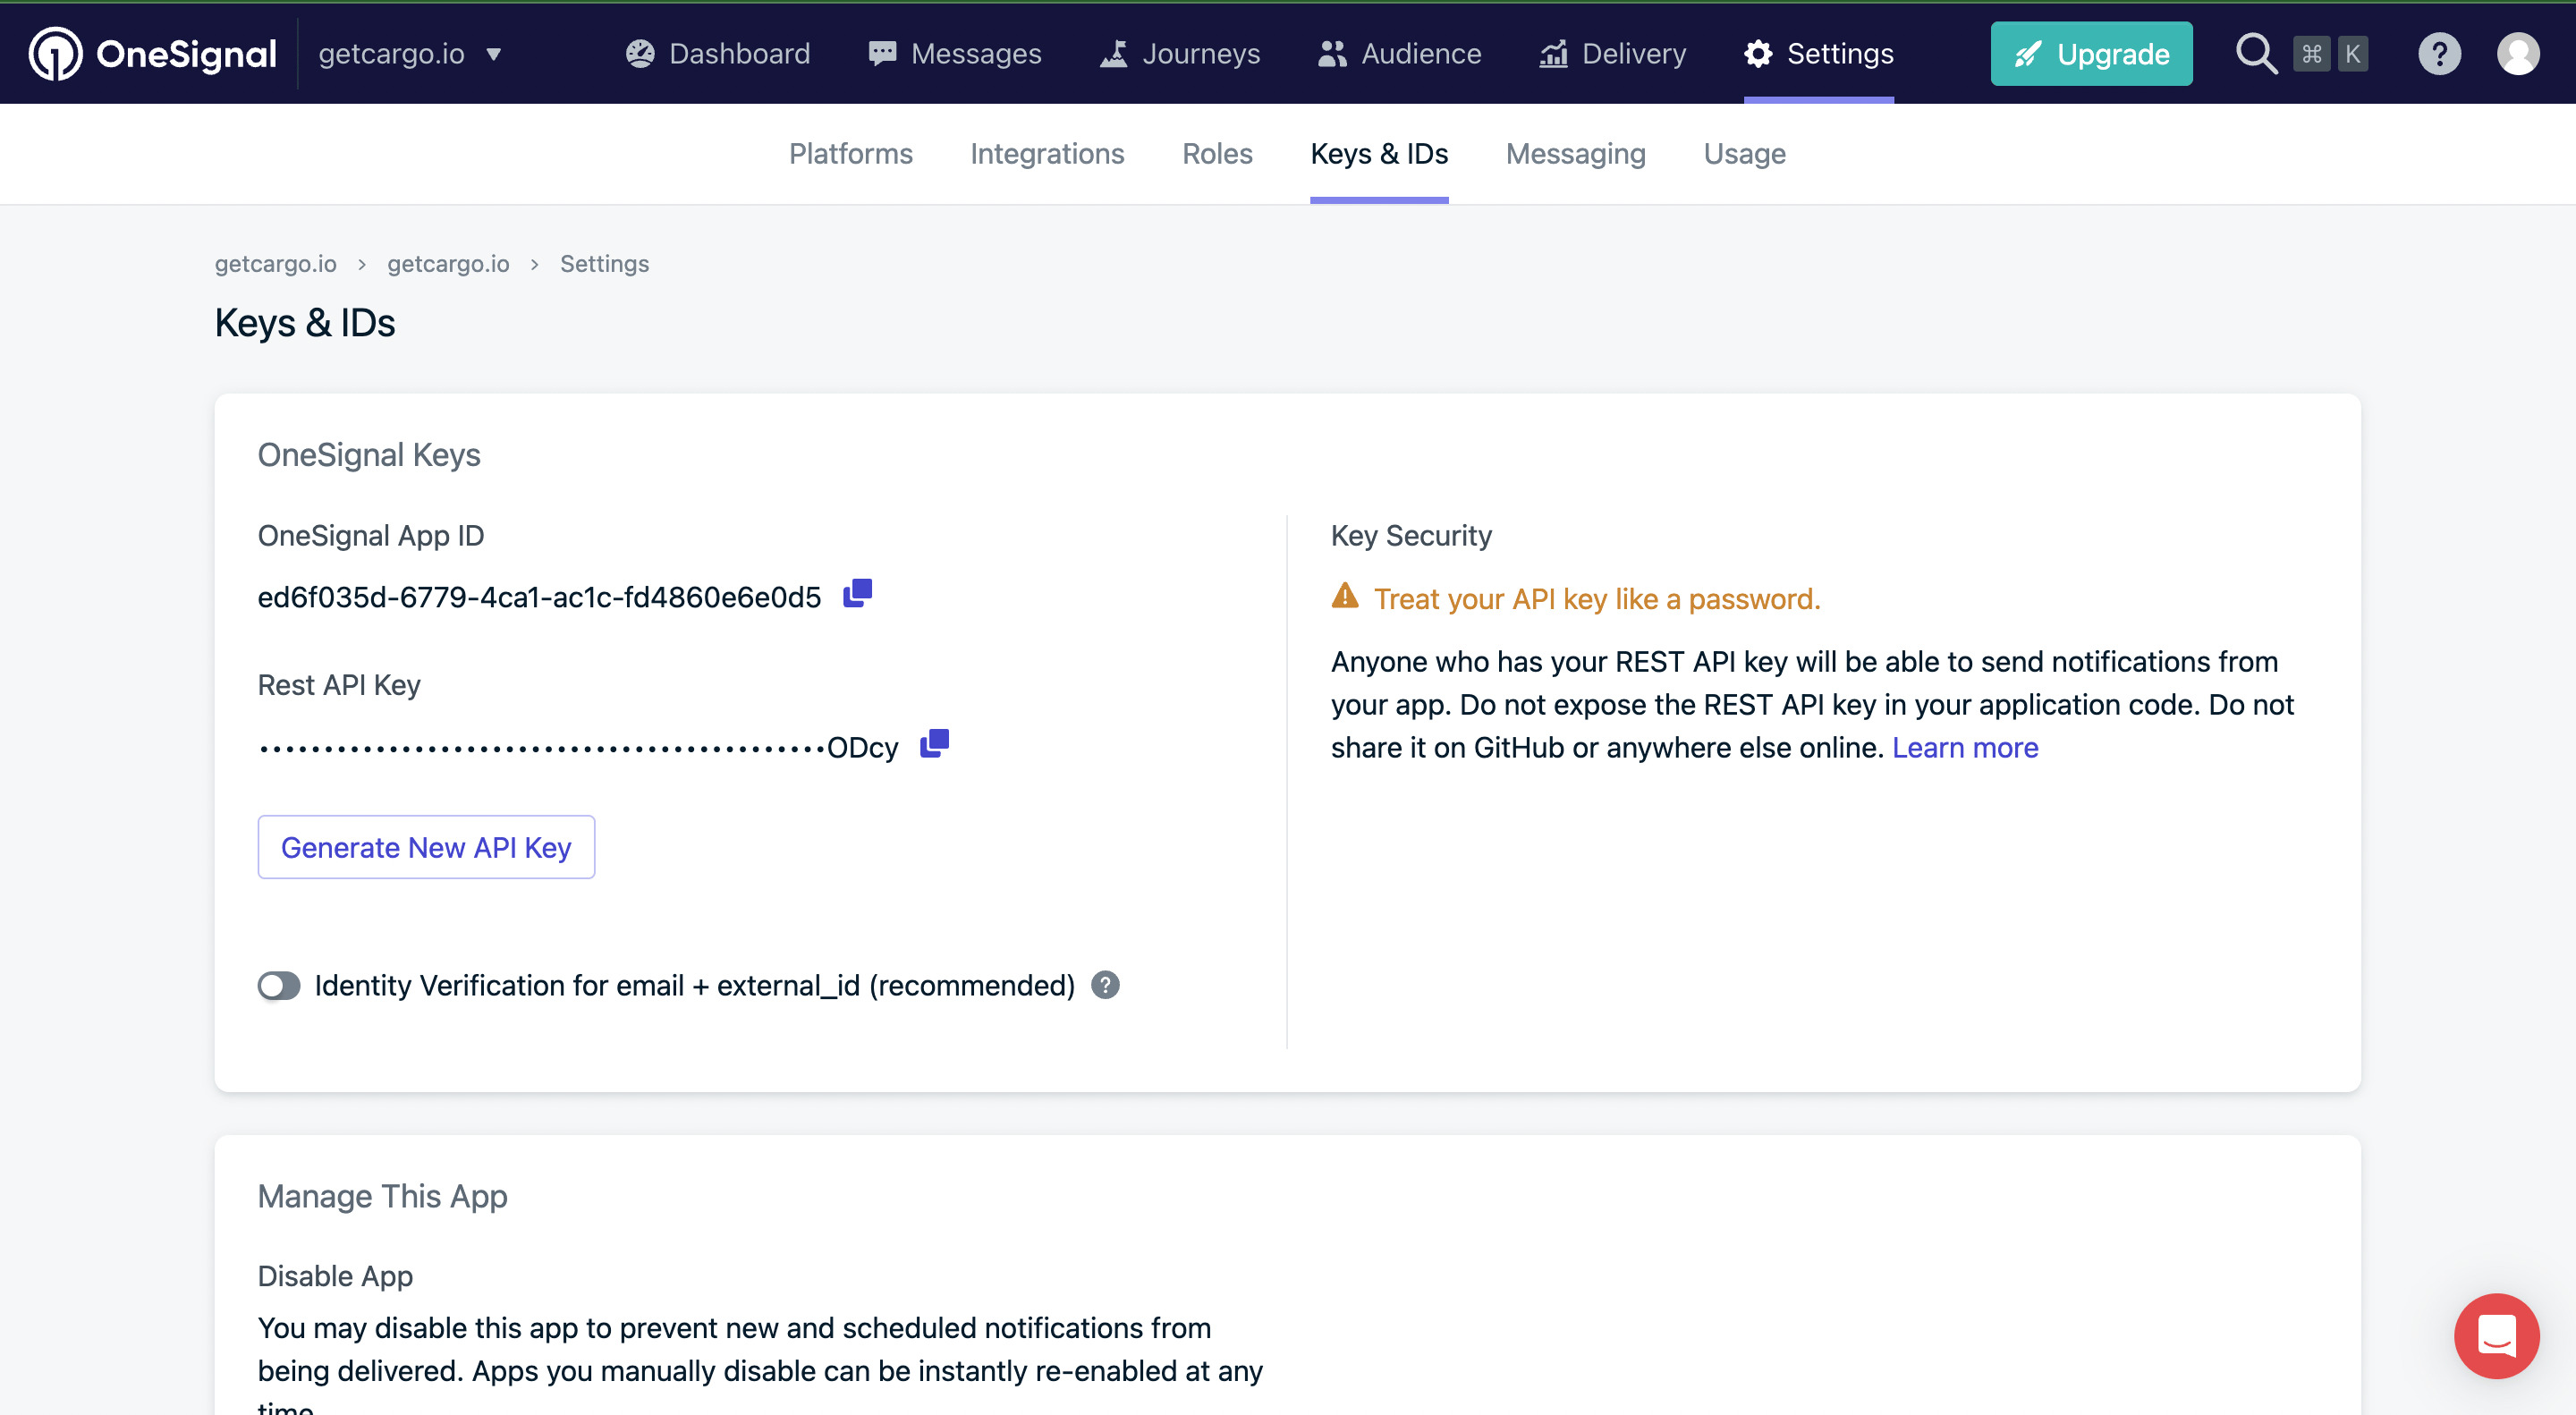The width and height of the screenshot is (2576, 1415).
Task: Copy the Rest API Key
Action: pos(934,743)
